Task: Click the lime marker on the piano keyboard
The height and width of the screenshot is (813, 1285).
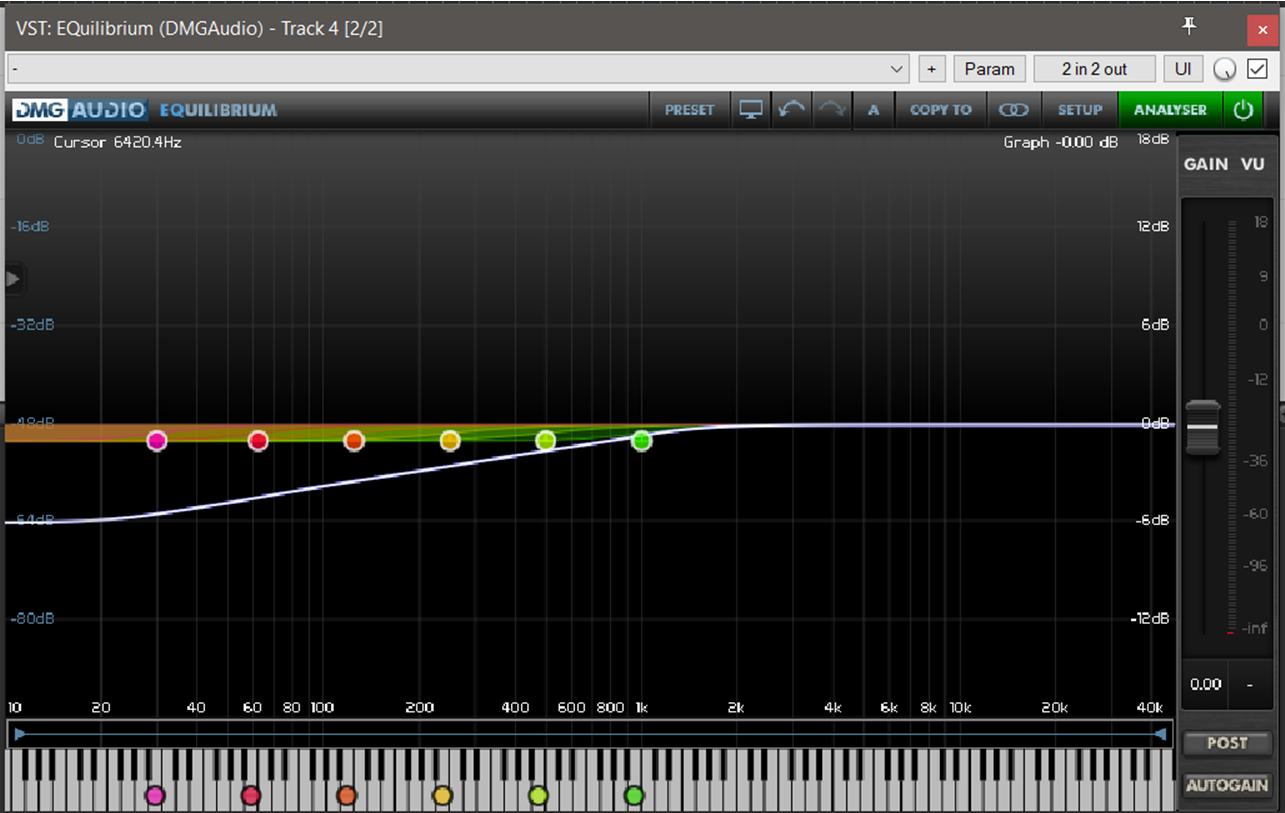Action: tap(538, 796)
